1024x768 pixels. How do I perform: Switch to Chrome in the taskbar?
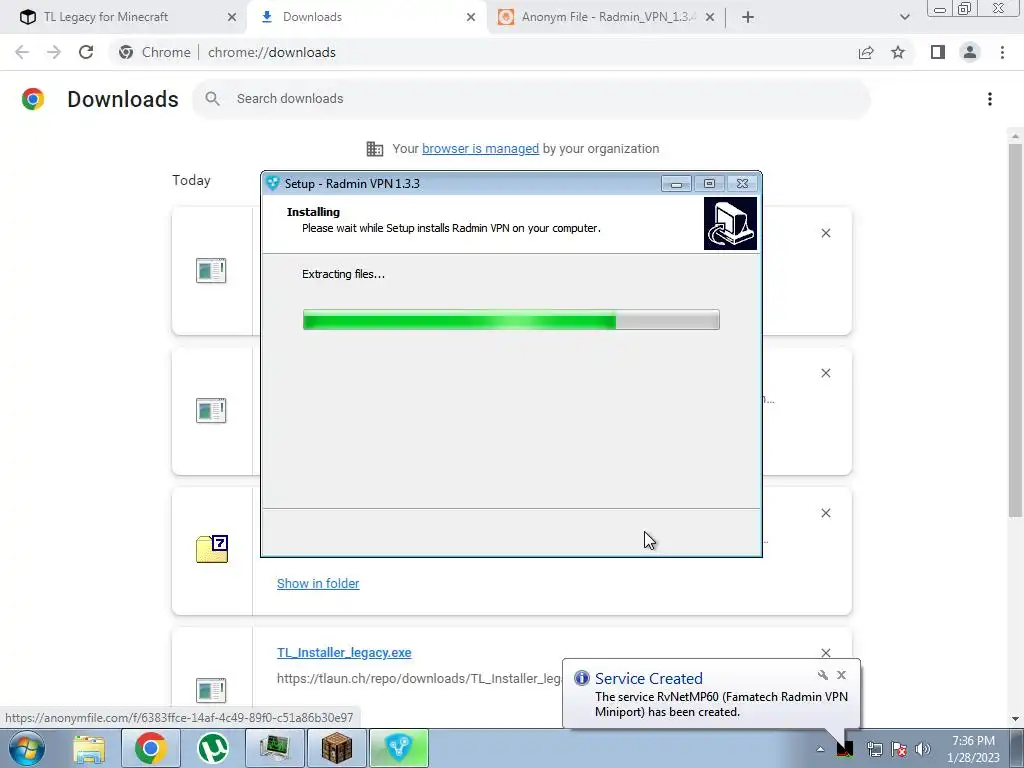(150, 748)
